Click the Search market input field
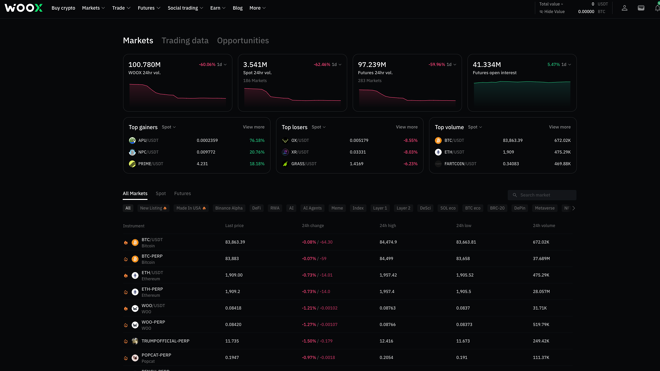 tap(542, 195)
